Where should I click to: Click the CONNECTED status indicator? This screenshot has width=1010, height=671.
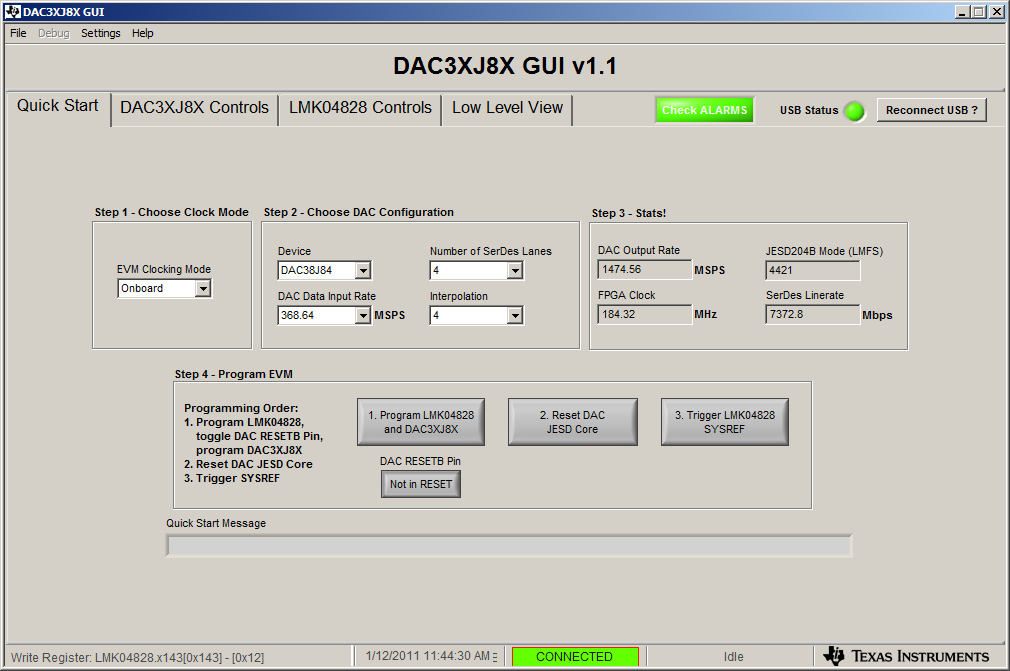tap(575, 657)
